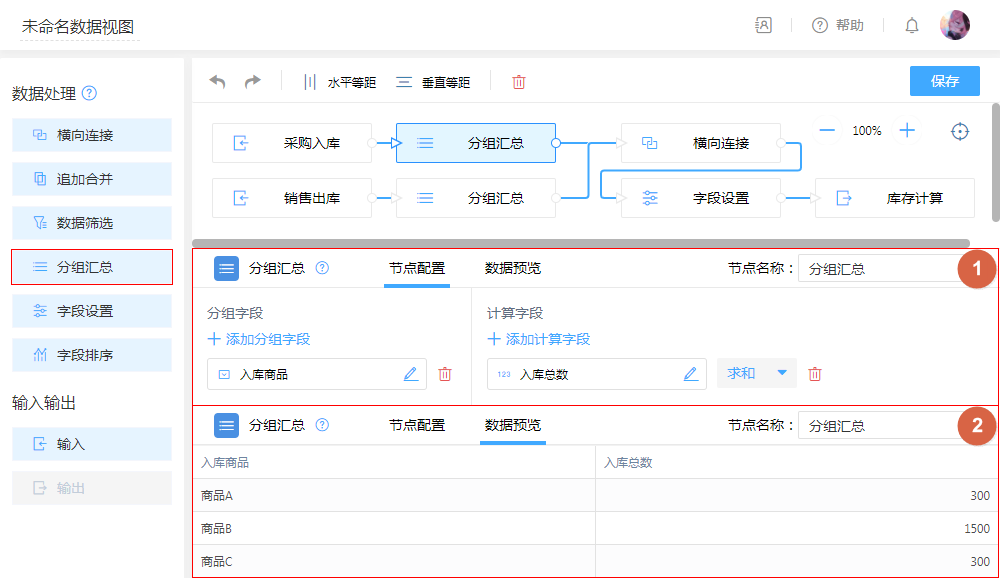Click the 保存 button
1000x578 pixels.
tap(944, 81)
